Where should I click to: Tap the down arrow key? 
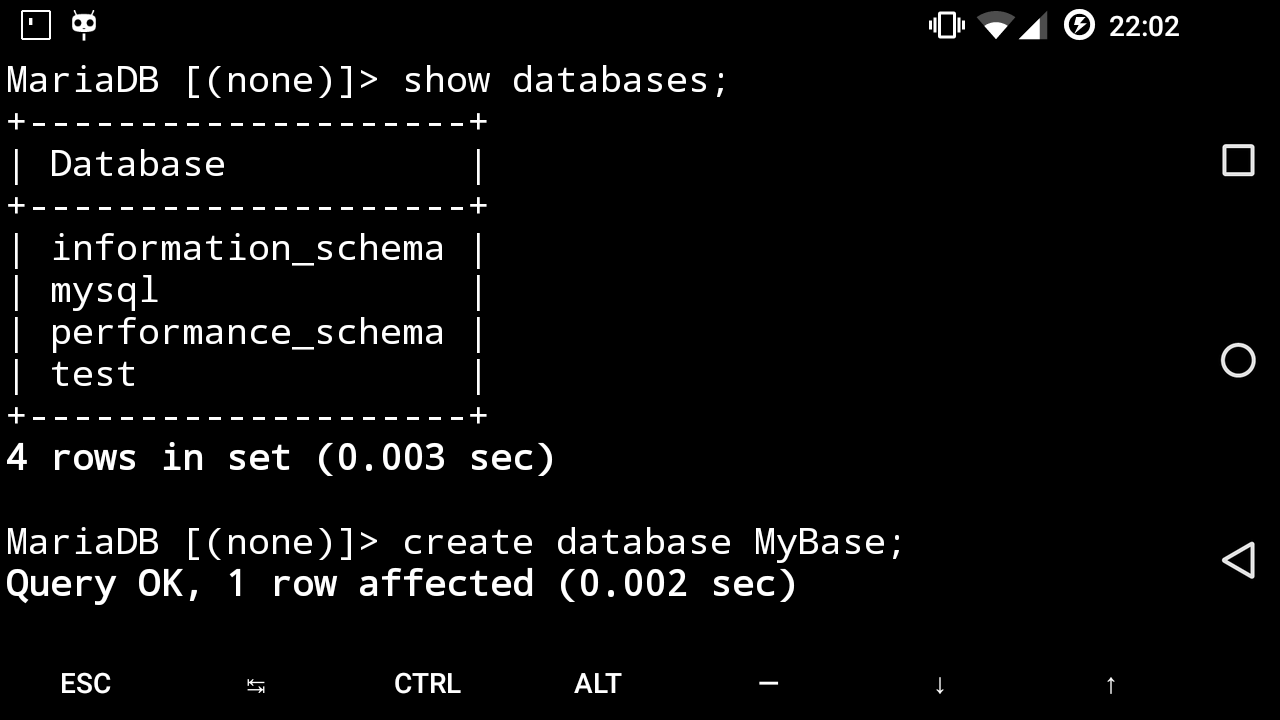(x=939, y=685)
